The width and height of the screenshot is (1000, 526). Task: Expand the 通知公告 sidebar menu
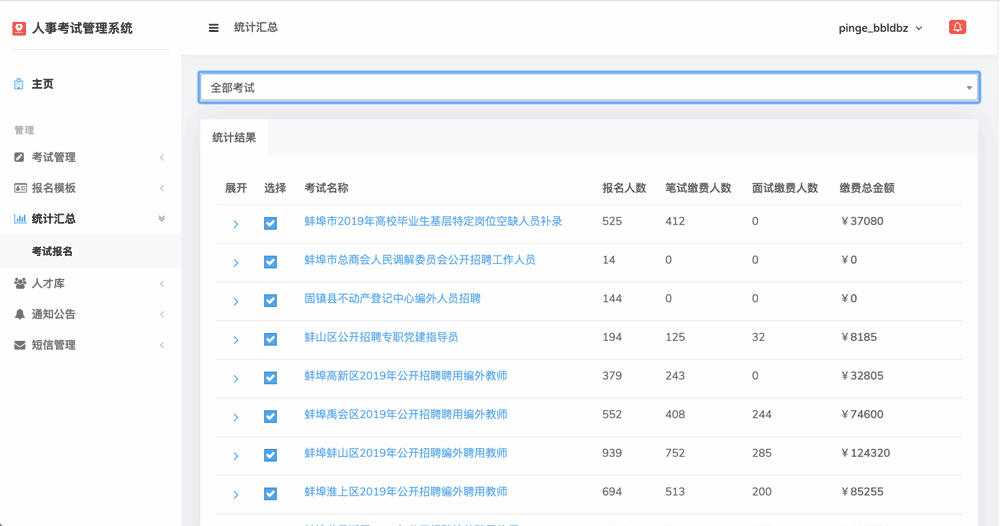(89, 314)
